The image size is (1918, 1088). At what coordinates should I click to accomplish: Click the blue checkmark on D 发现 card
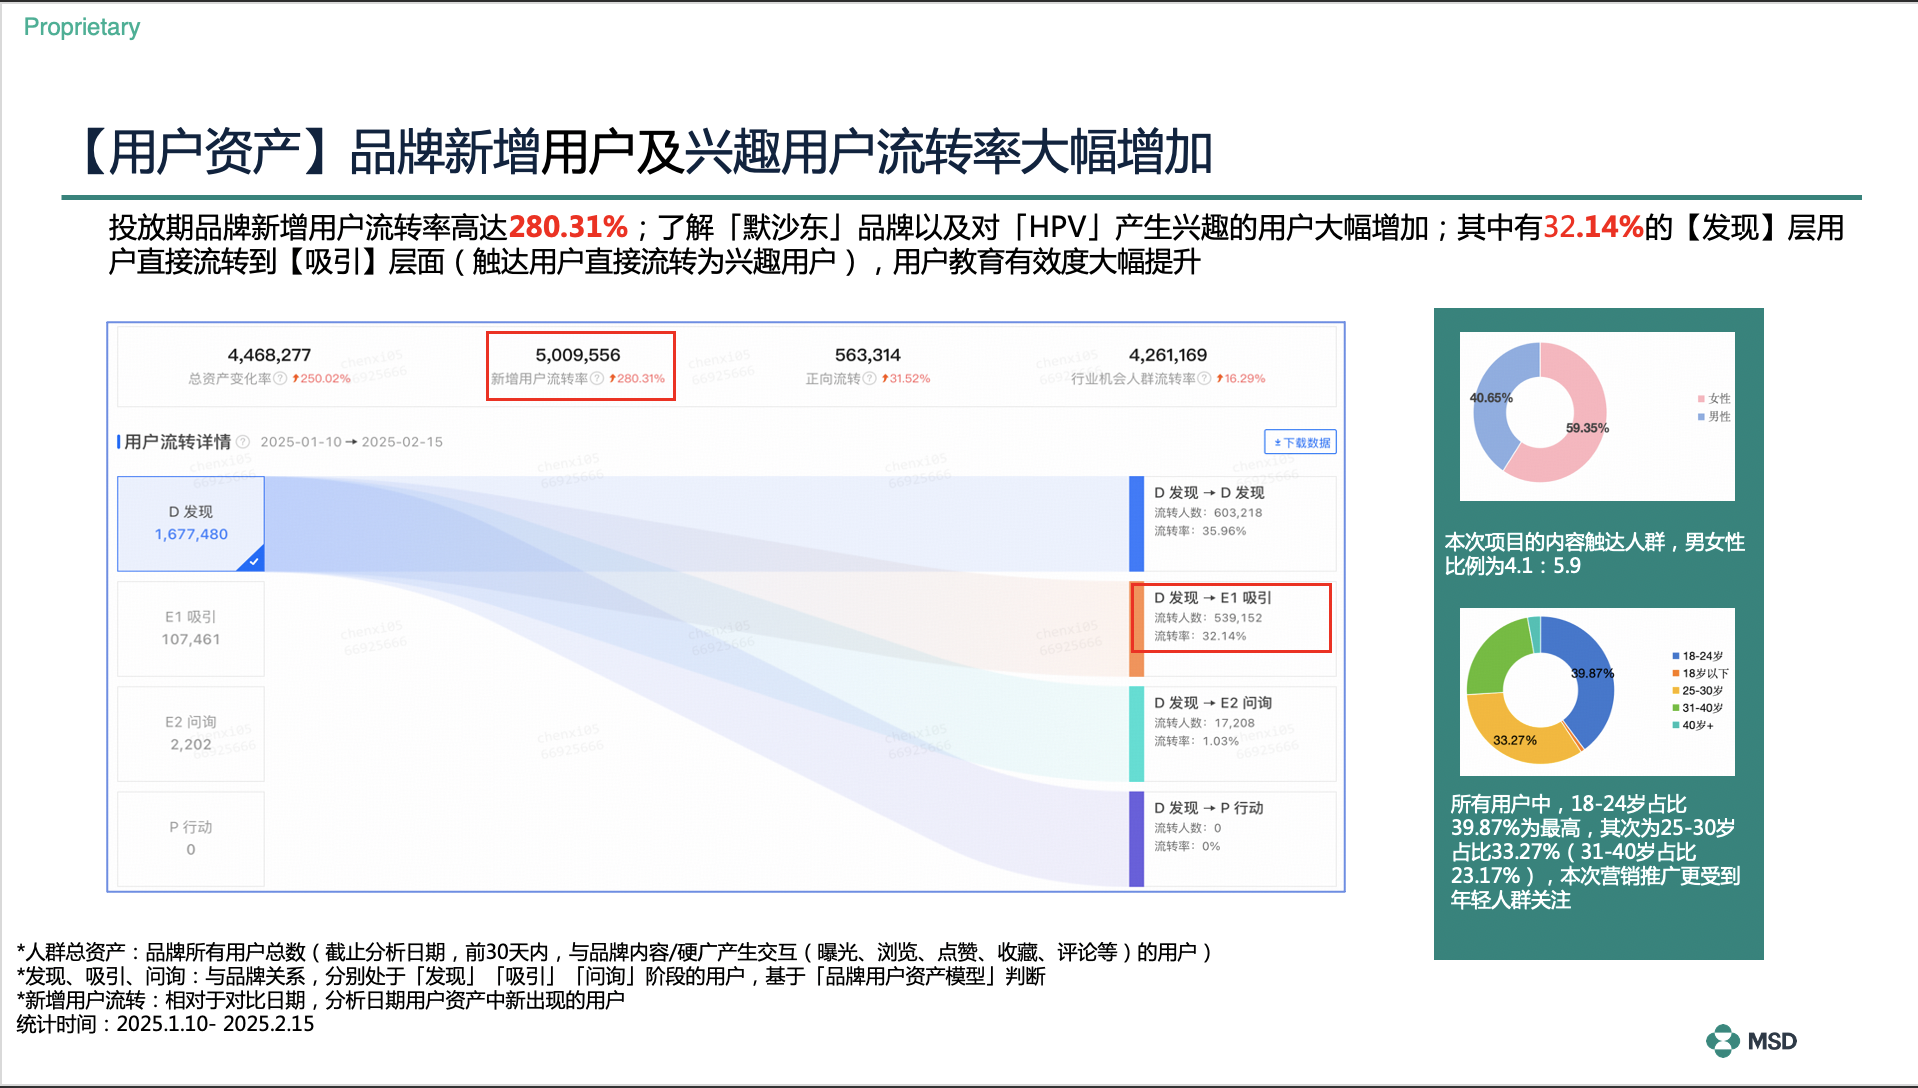click(253, 561)
